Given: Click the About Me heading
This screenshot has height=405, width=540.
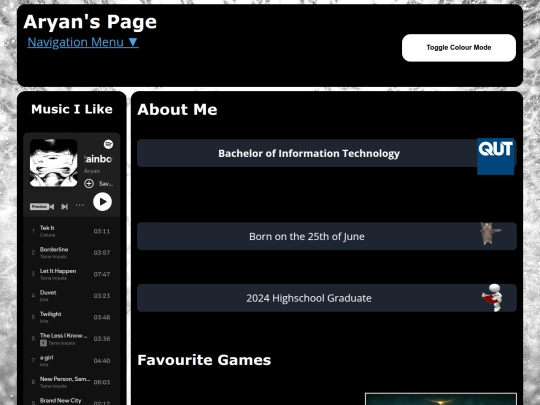Looking at the screenshot, I should [177, 110].
